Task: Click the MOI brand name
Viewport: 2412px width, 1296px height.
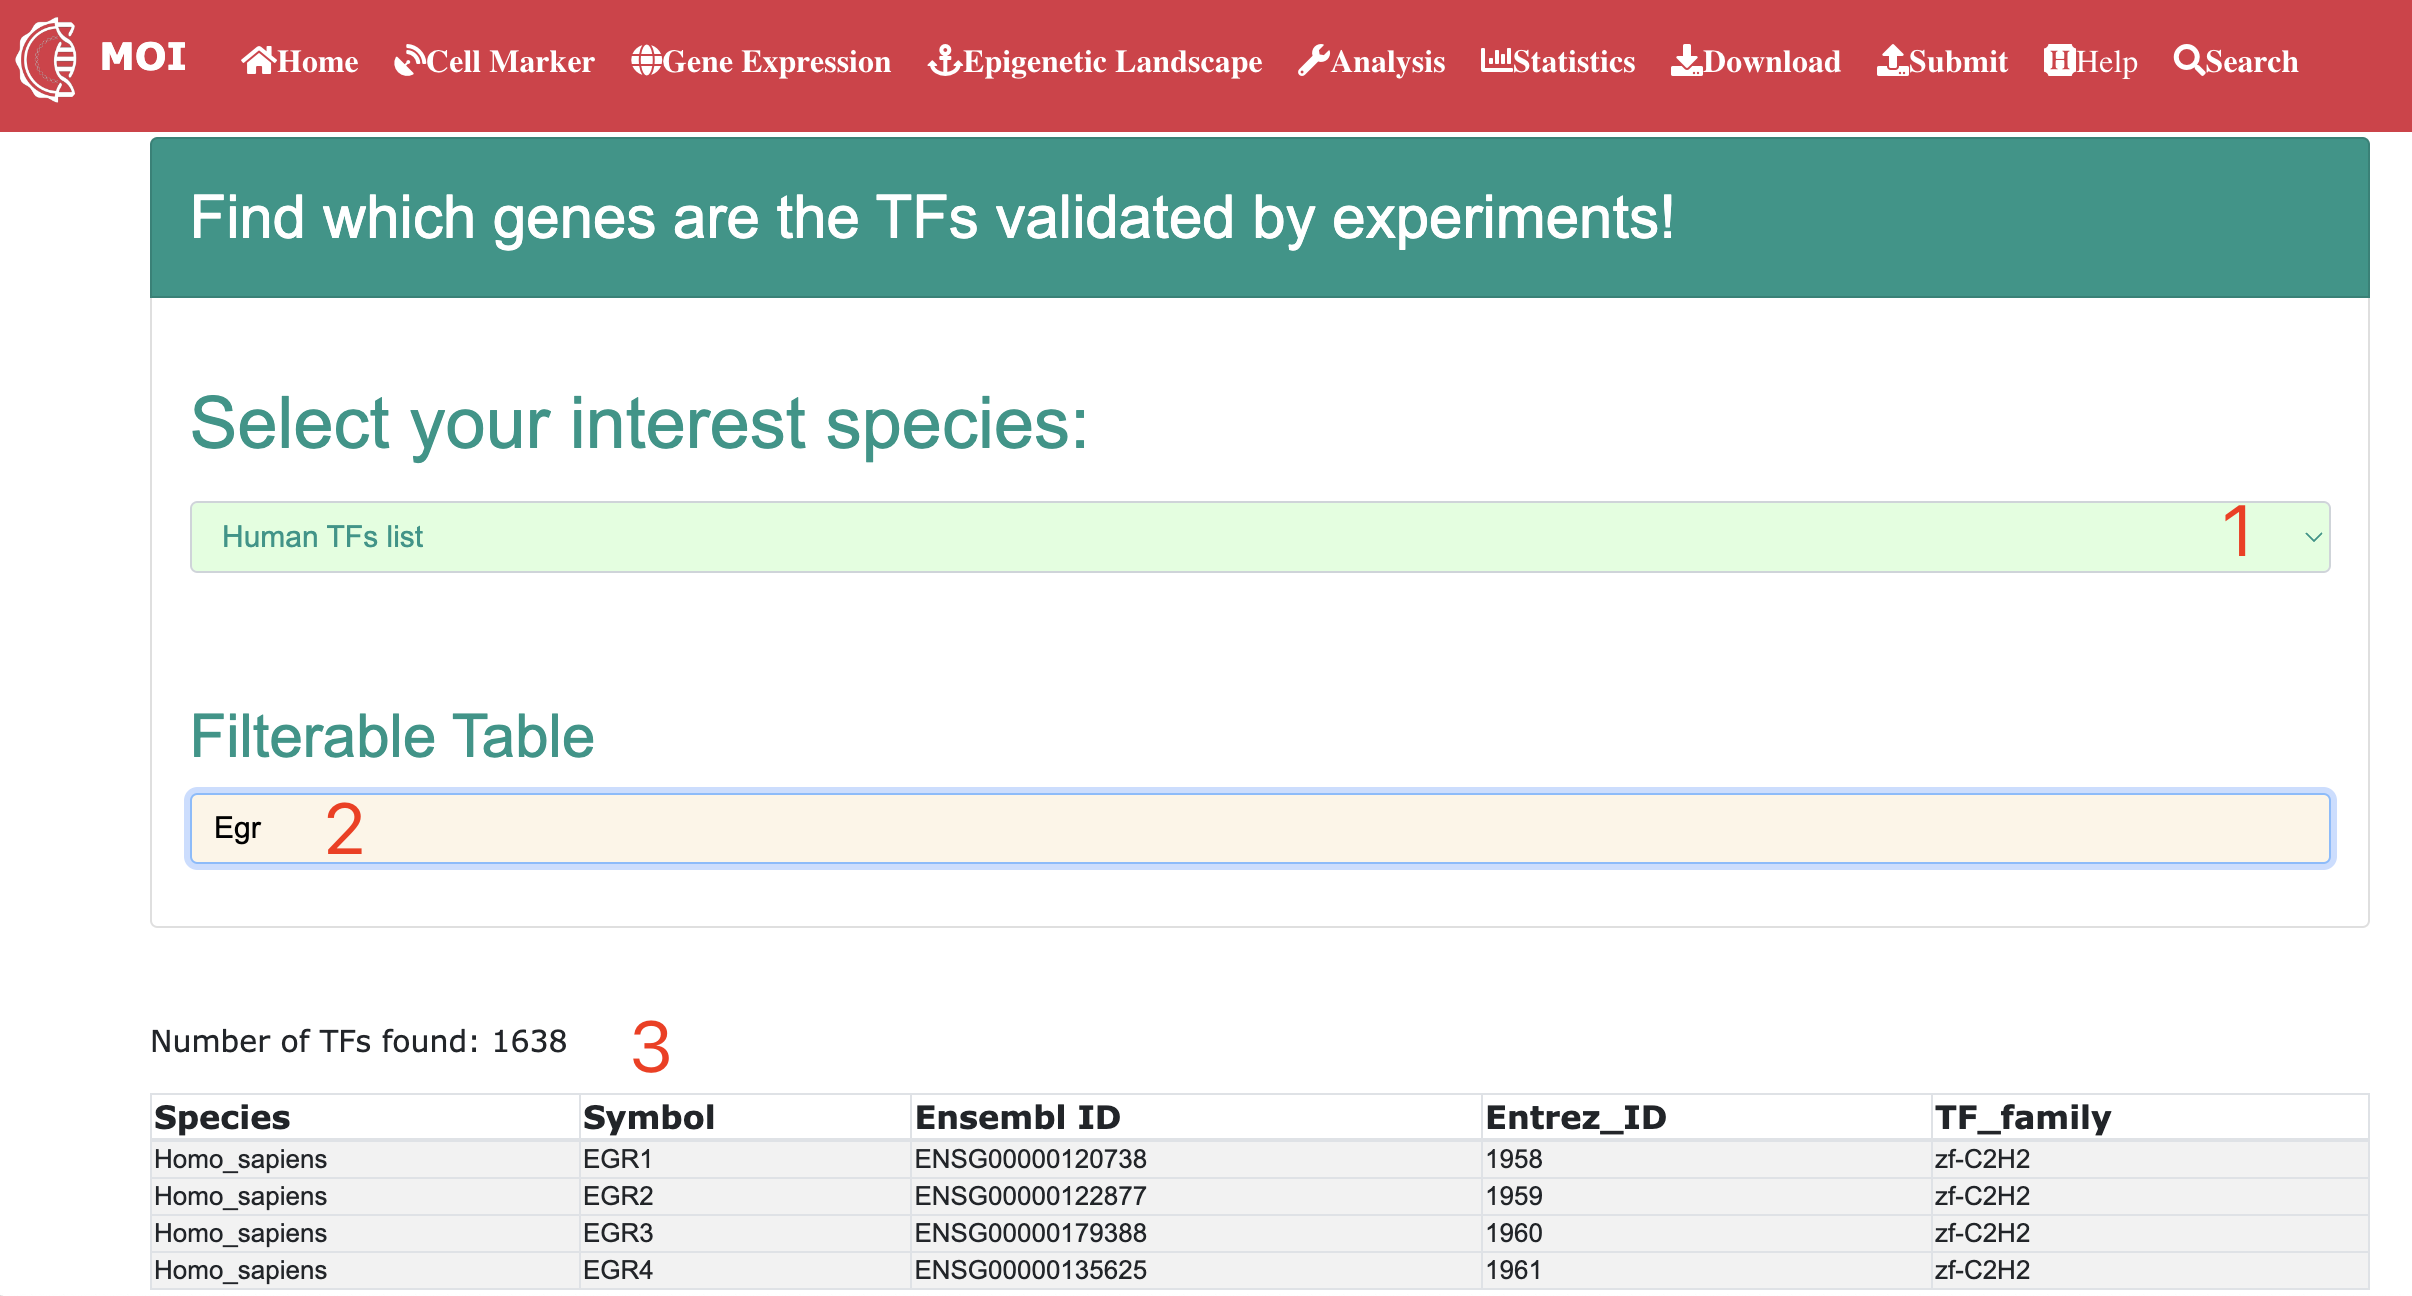Action: coord(143,57)
